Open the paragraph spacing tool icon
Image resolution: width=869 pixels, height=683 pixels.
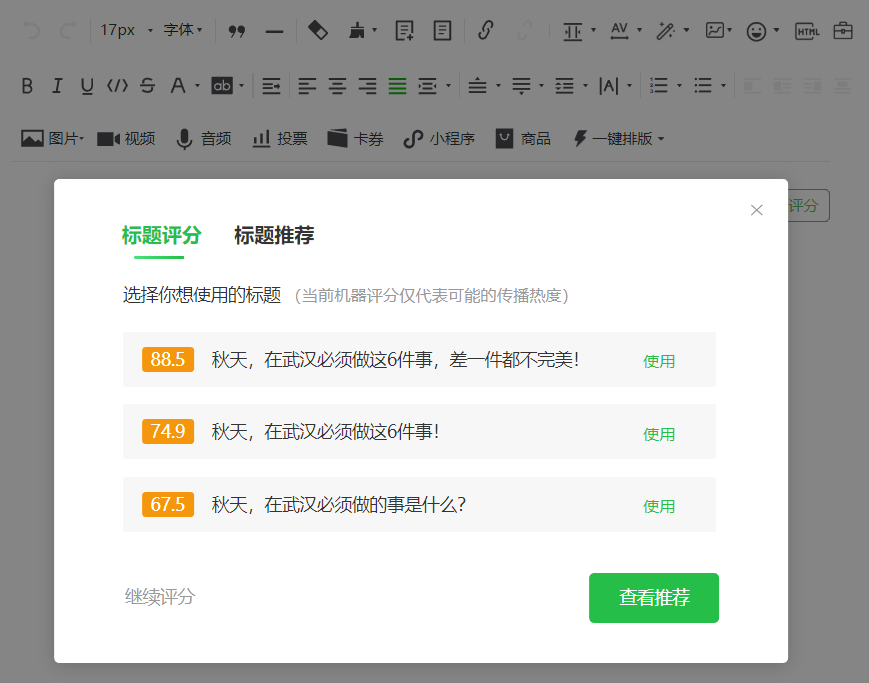[573, 30]
